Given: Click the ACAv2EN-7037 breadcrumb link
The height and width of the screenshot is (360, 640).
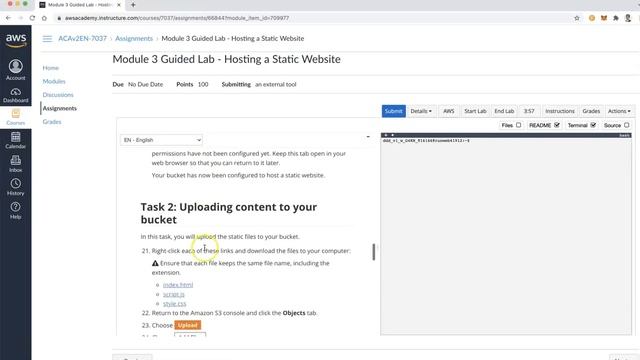Looking at the screenshot, I should pyautogui.click(x=82, y=38).
